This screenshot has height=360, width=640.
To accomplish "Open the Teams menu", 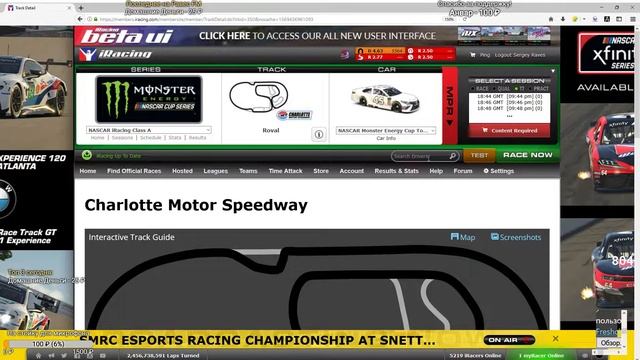I will [x=248, y=171].
